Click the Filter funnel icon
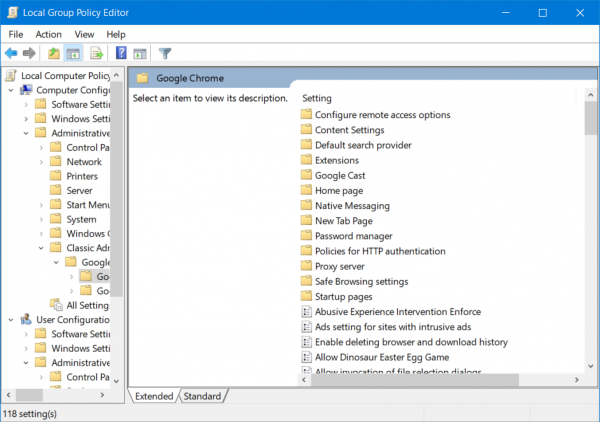 tap(165, 53)
